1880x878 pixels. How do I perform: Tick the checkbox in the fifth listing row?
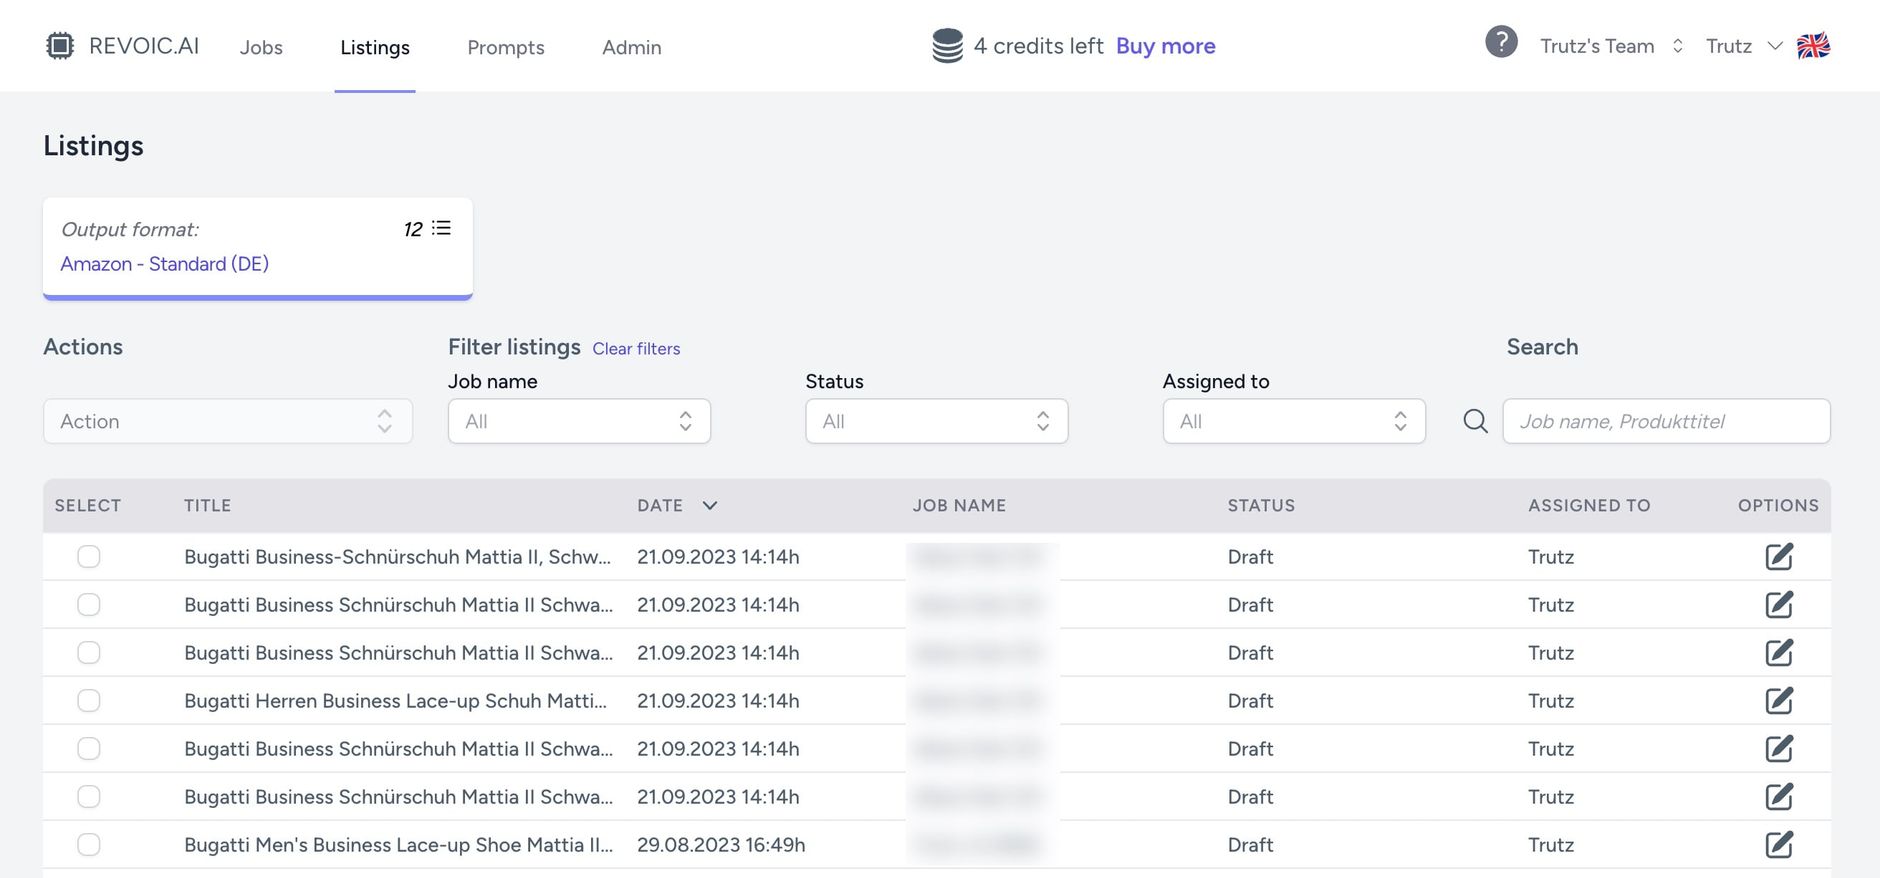coord(89,748)
